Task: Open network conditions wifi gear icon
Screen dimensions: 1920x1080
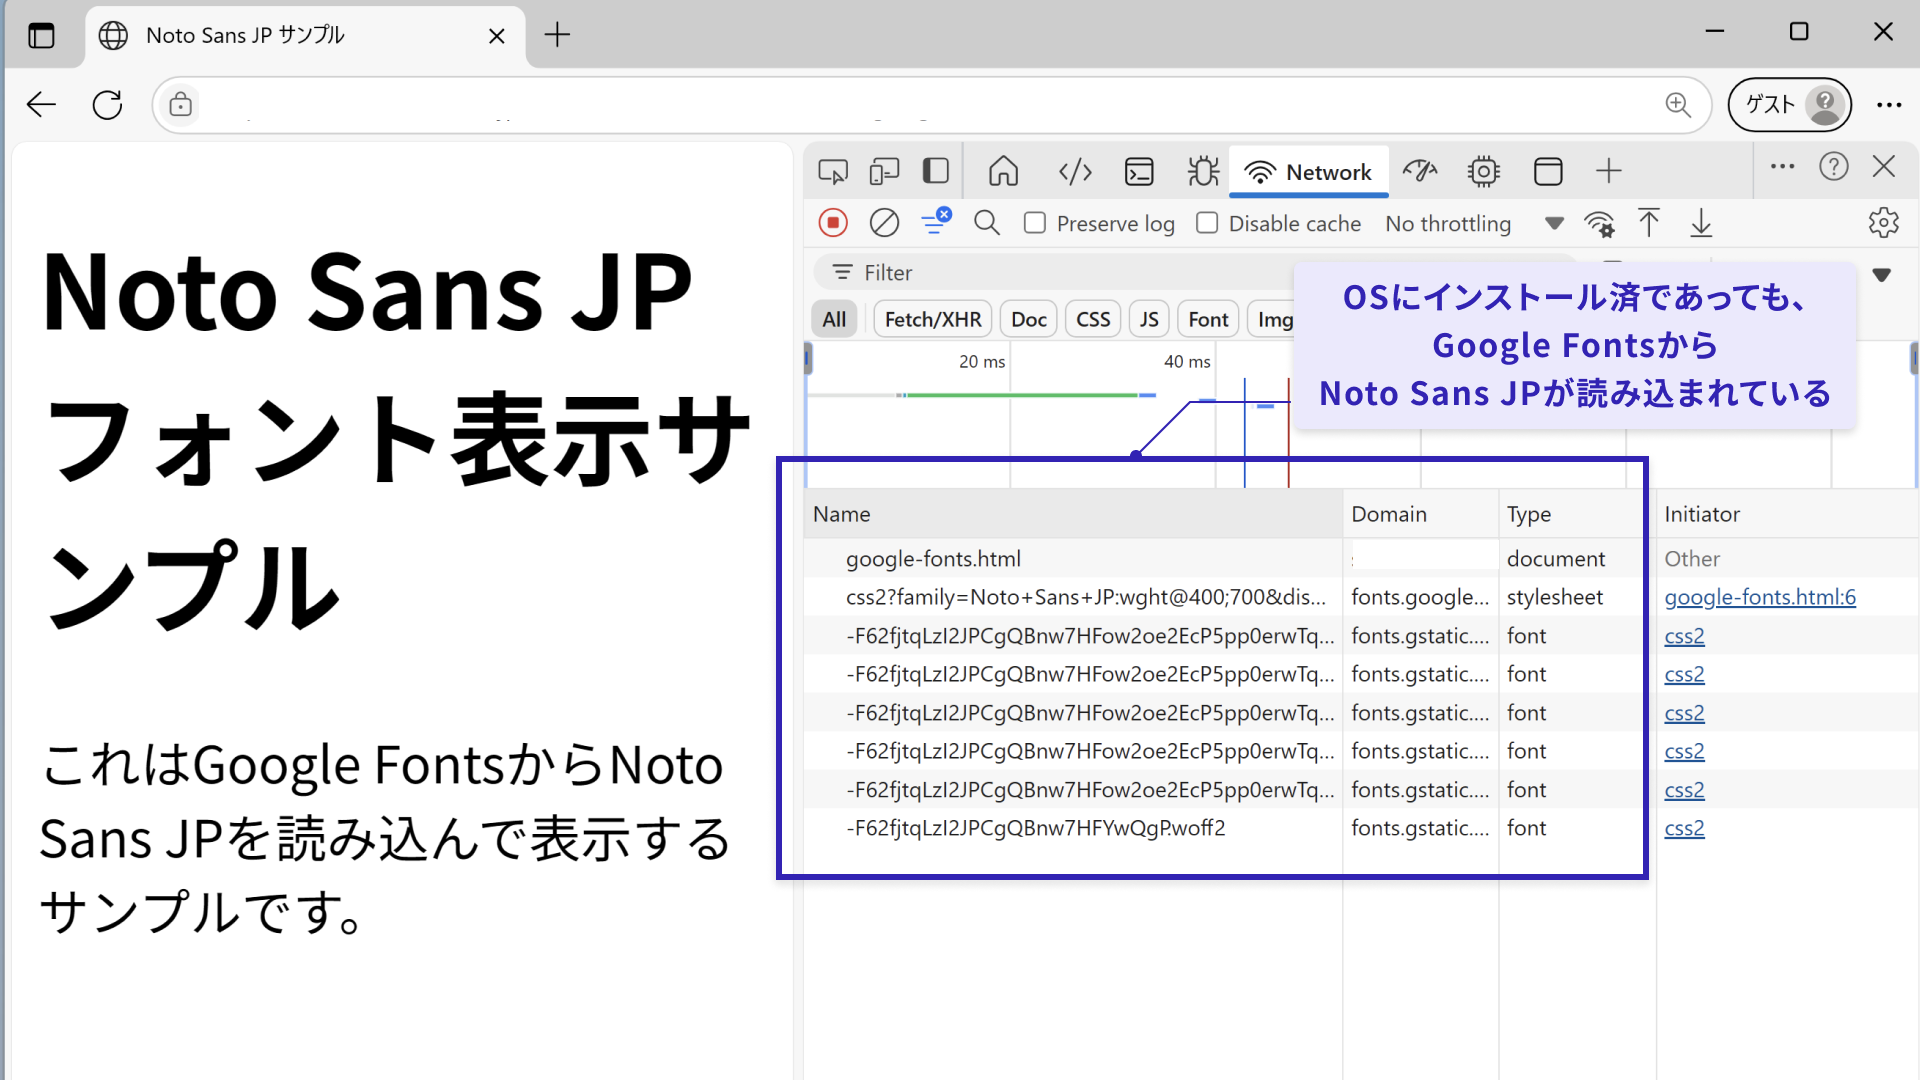Action: tap(1600, 224)
